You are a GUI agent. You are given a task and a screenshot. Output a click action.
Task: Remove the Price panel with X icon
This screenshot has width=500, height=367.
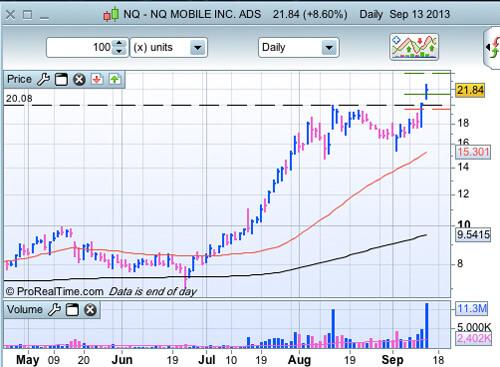pyautogui.click(x=79, y=80)
